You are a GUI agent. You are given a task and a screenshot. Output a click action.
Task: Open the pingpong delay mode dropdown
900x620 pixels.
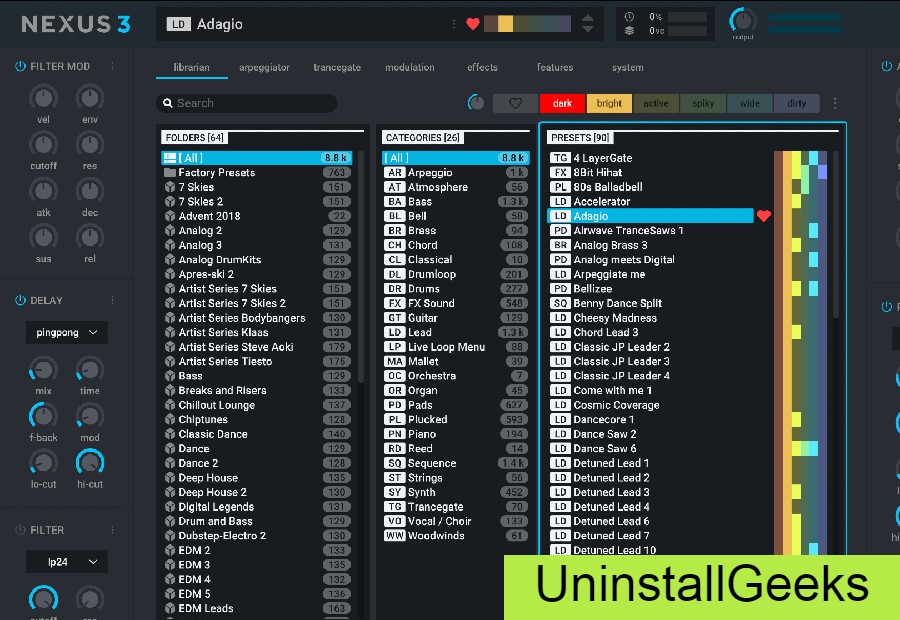tap(67, 332)
